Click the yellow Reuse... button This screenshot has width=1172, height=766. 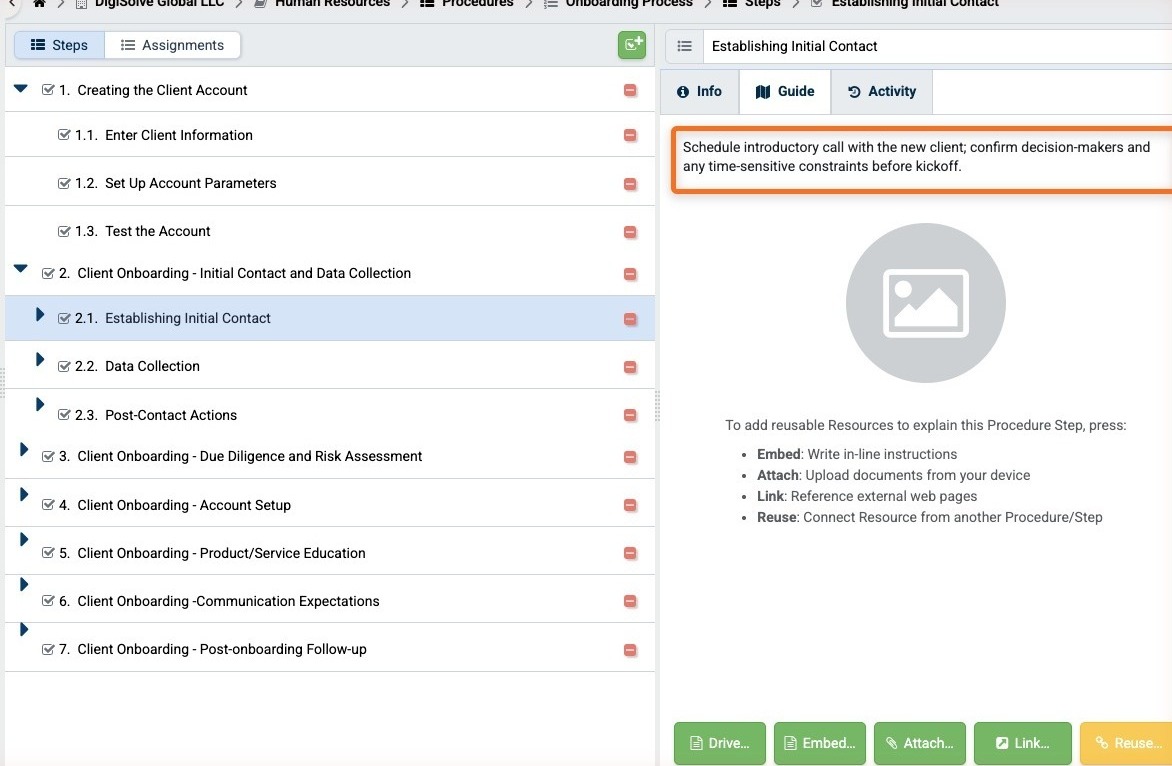pyautogui.click(x=1126, y=743)
